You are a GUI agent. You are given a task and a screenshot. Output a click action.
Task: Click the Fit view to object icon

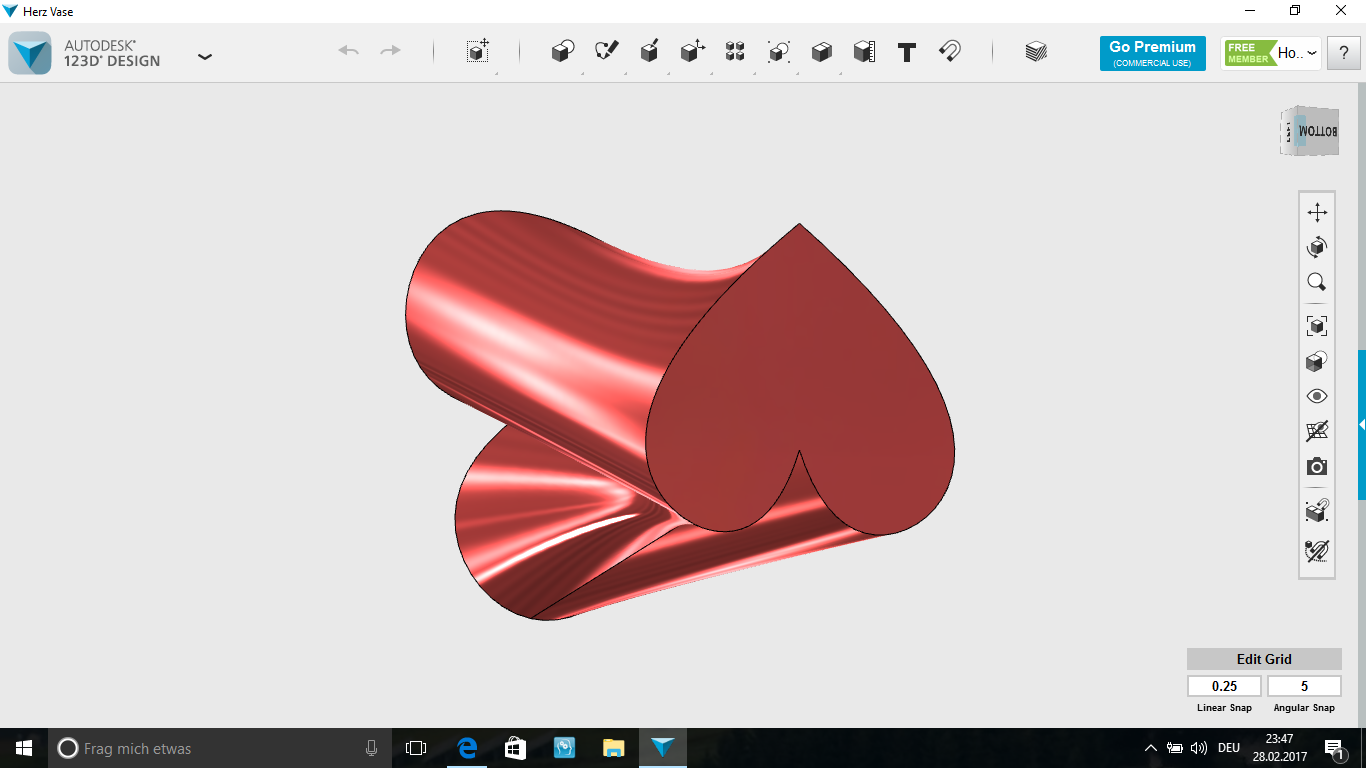coord(1317,325)
